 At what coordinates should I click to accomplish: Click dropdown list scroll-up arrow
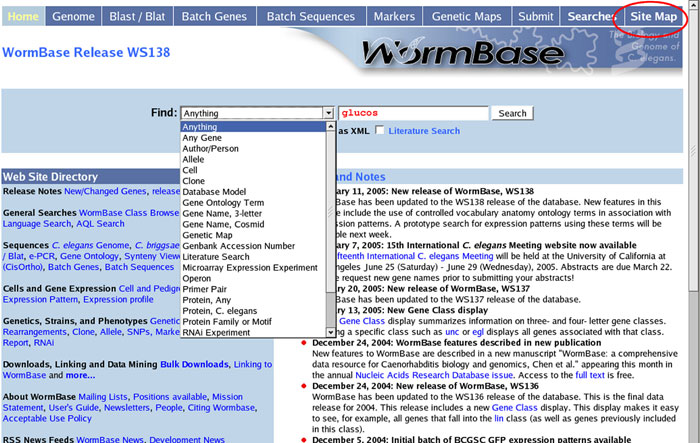pyautogui.click(x=331, y=126)
